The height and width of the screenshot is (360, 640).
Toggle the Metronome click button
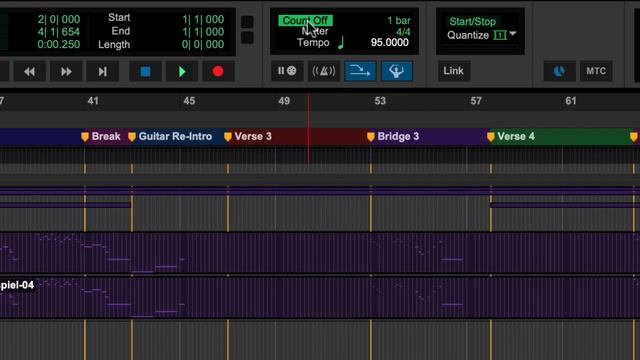click(x=324, y=71)
